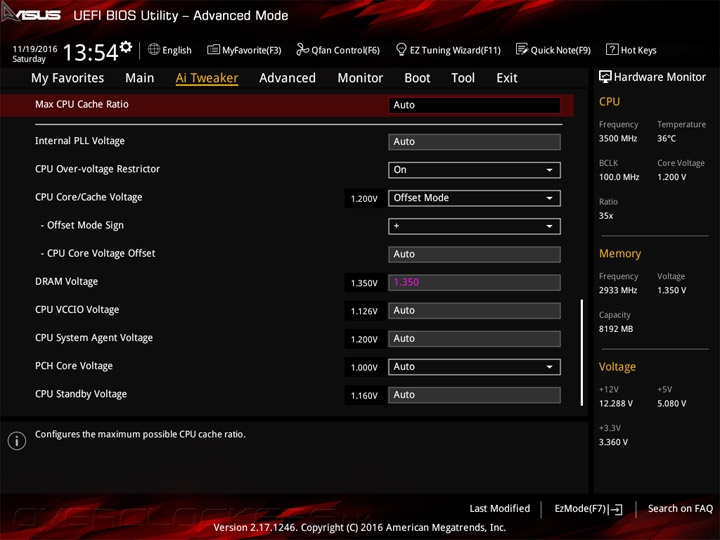The height and width of the screenshot is (540, 720).
Task: Click the ASUS logo
Action: pyautogui.click(x=30, y=14)
